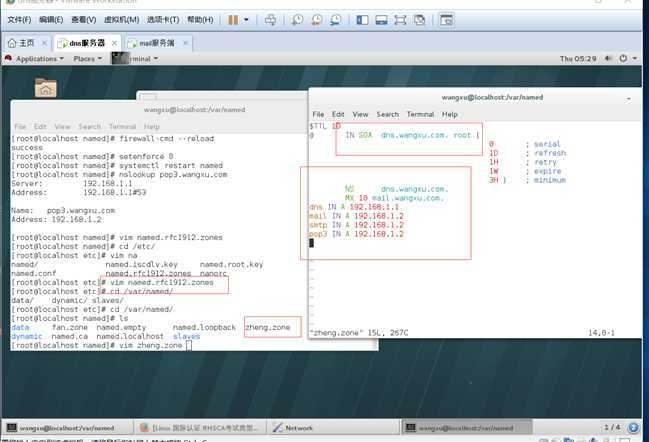Open the home folder desktop icon
The height and width of the screenshot is (442, 649).
[46, 88]
